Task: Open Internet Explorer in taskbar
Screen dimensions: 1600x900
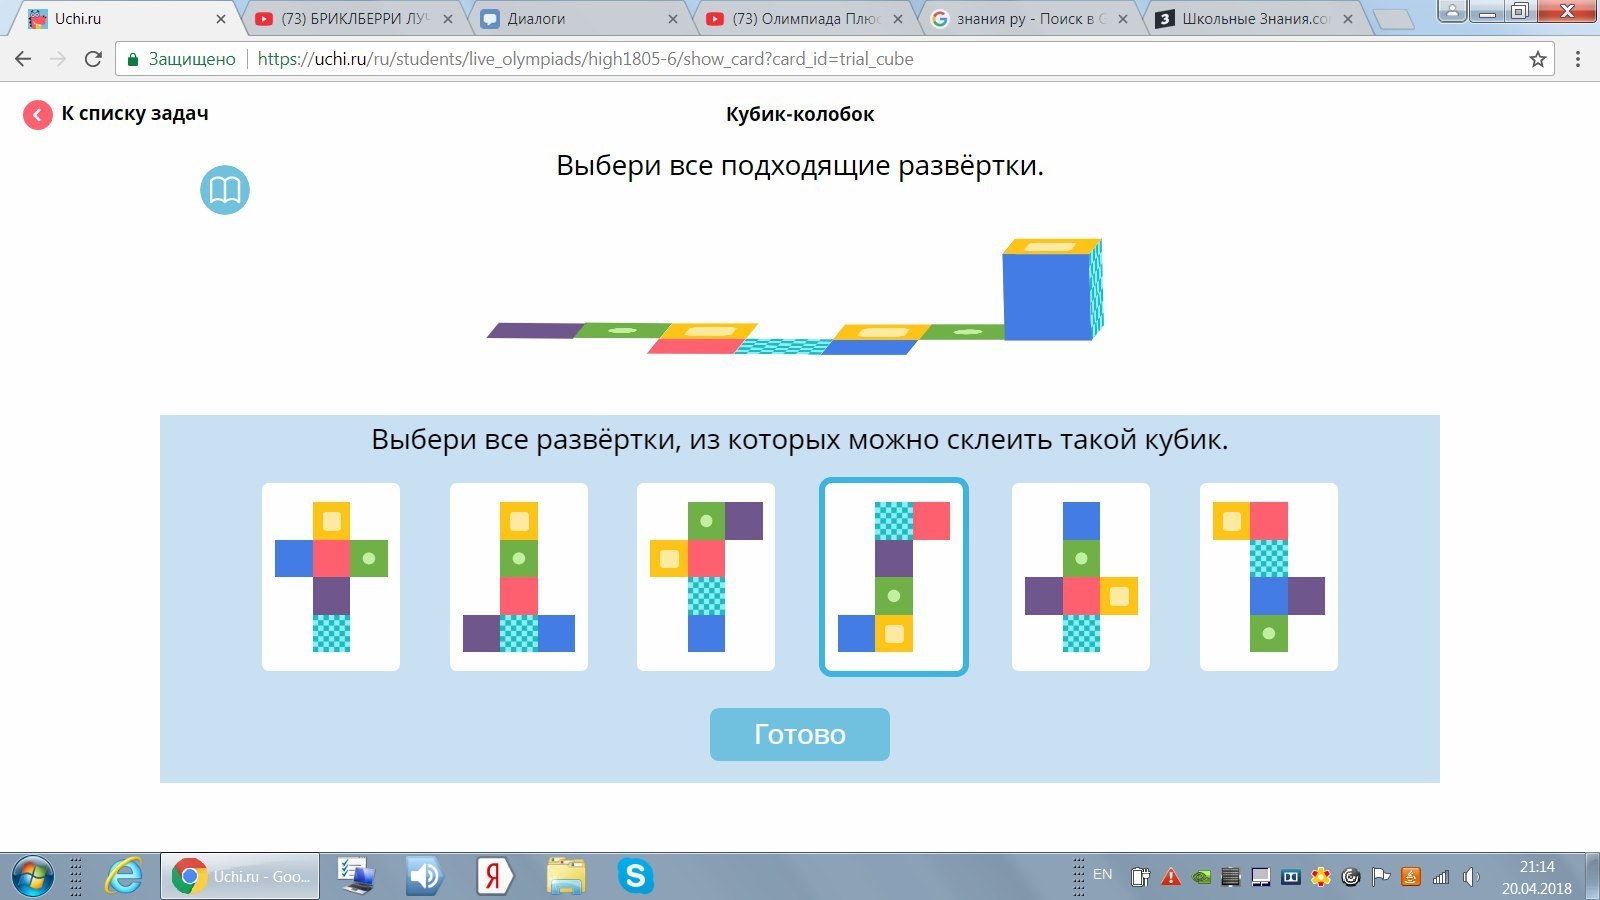Action: pos(125,876)
